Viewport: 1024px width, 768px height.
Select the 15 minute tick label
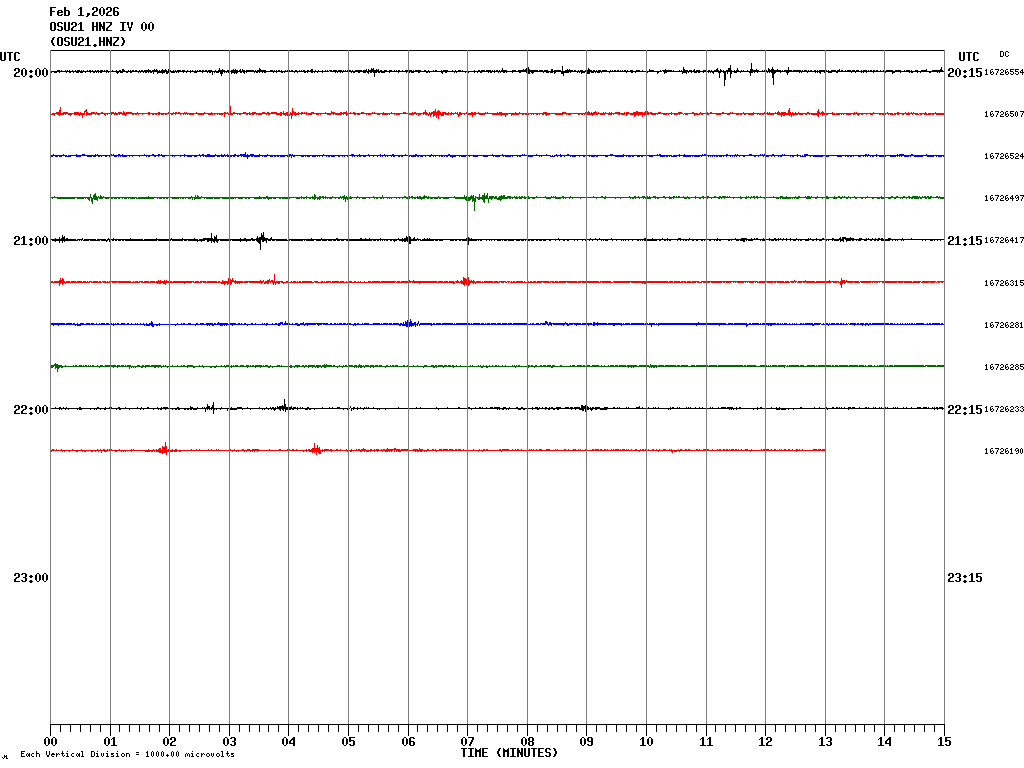(x=944, y=742)
